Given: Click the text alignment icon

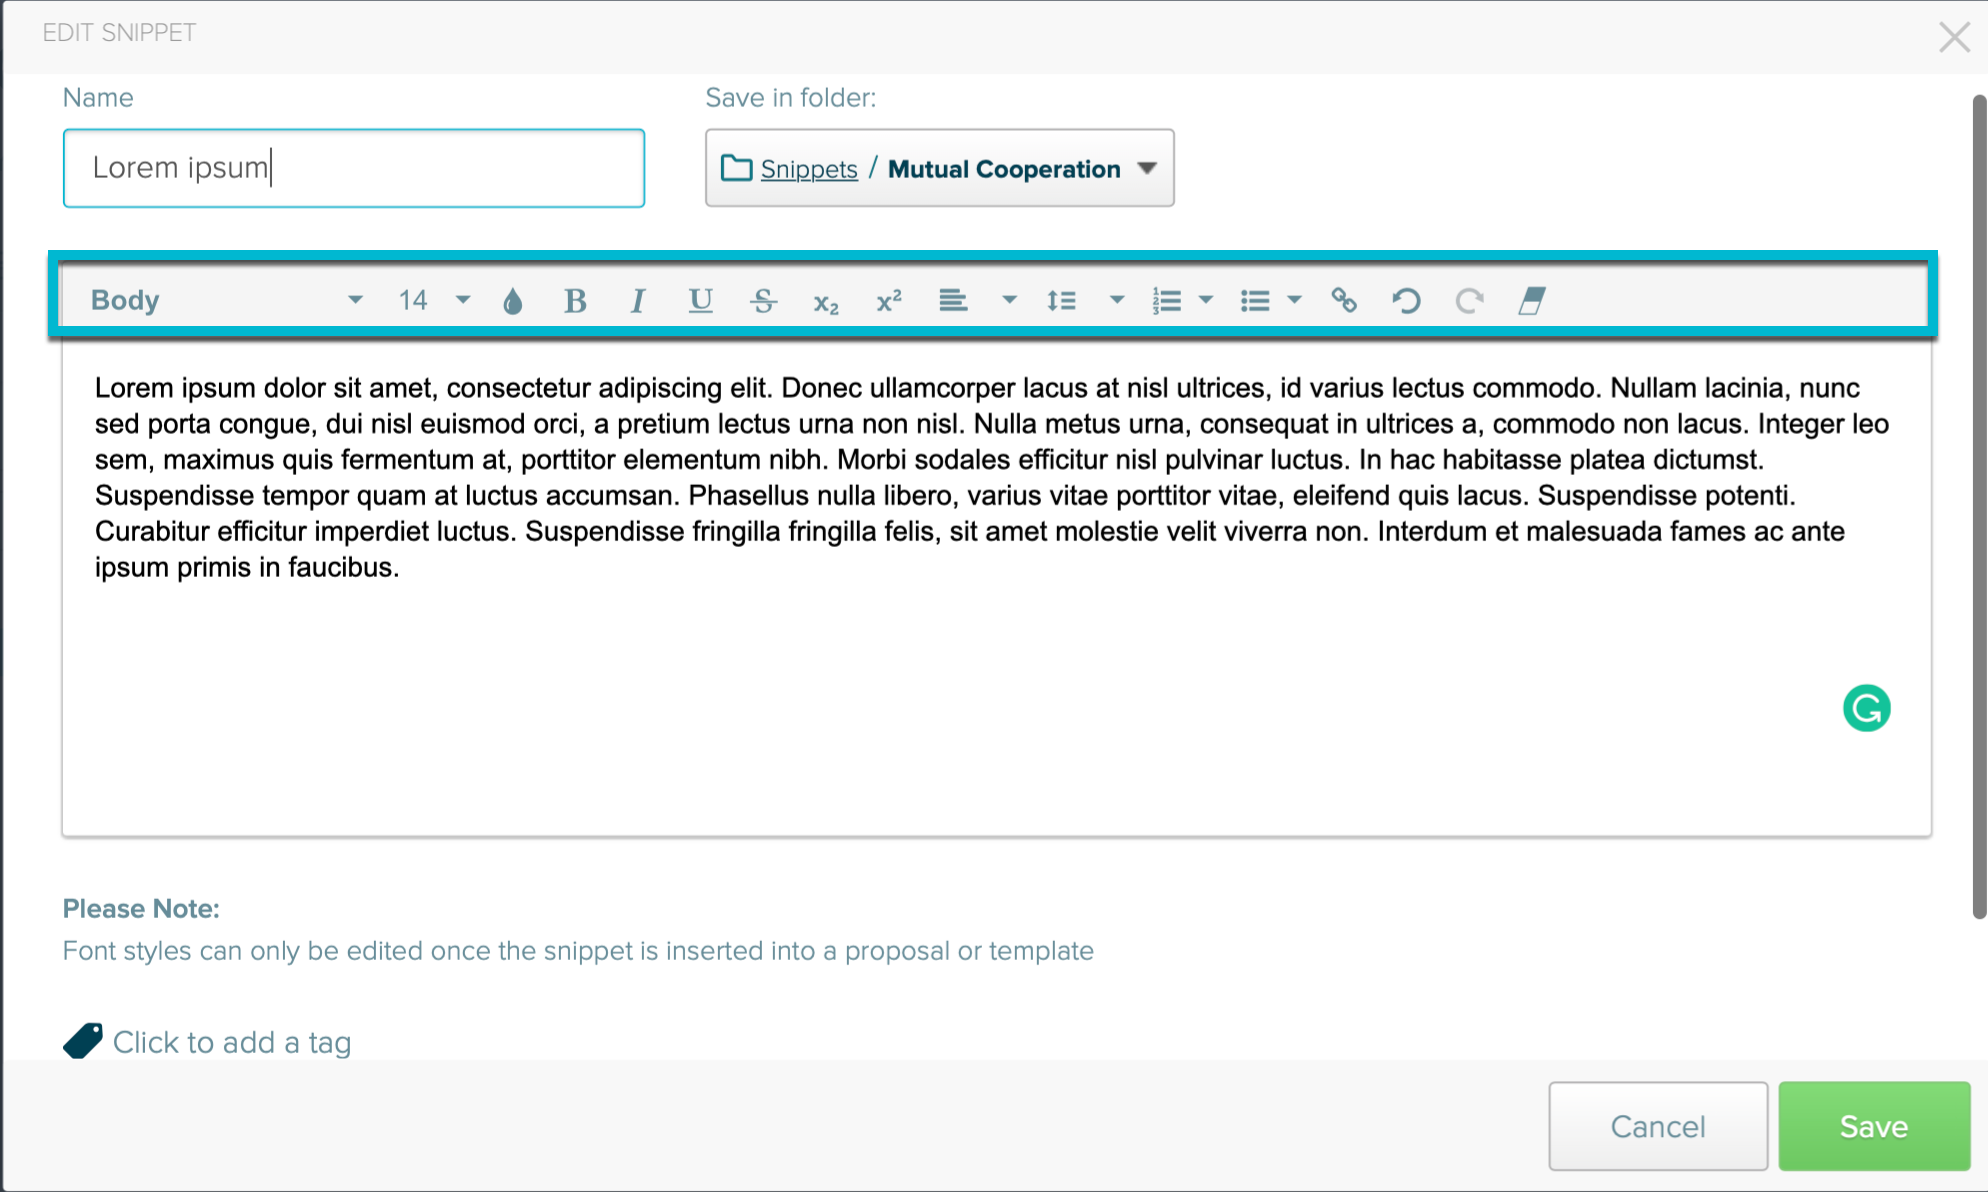Looking at the screenshot, I should (953, 300).
